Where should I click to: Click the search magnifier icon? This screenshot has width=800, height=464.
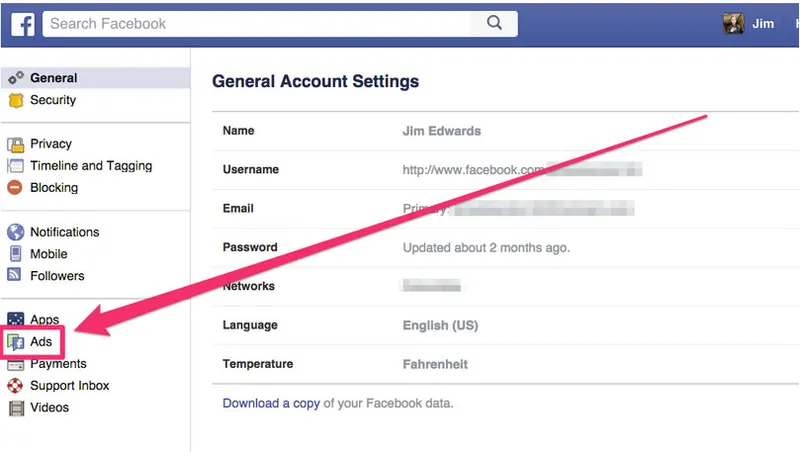pyautogui.click(x=494, y=23)
